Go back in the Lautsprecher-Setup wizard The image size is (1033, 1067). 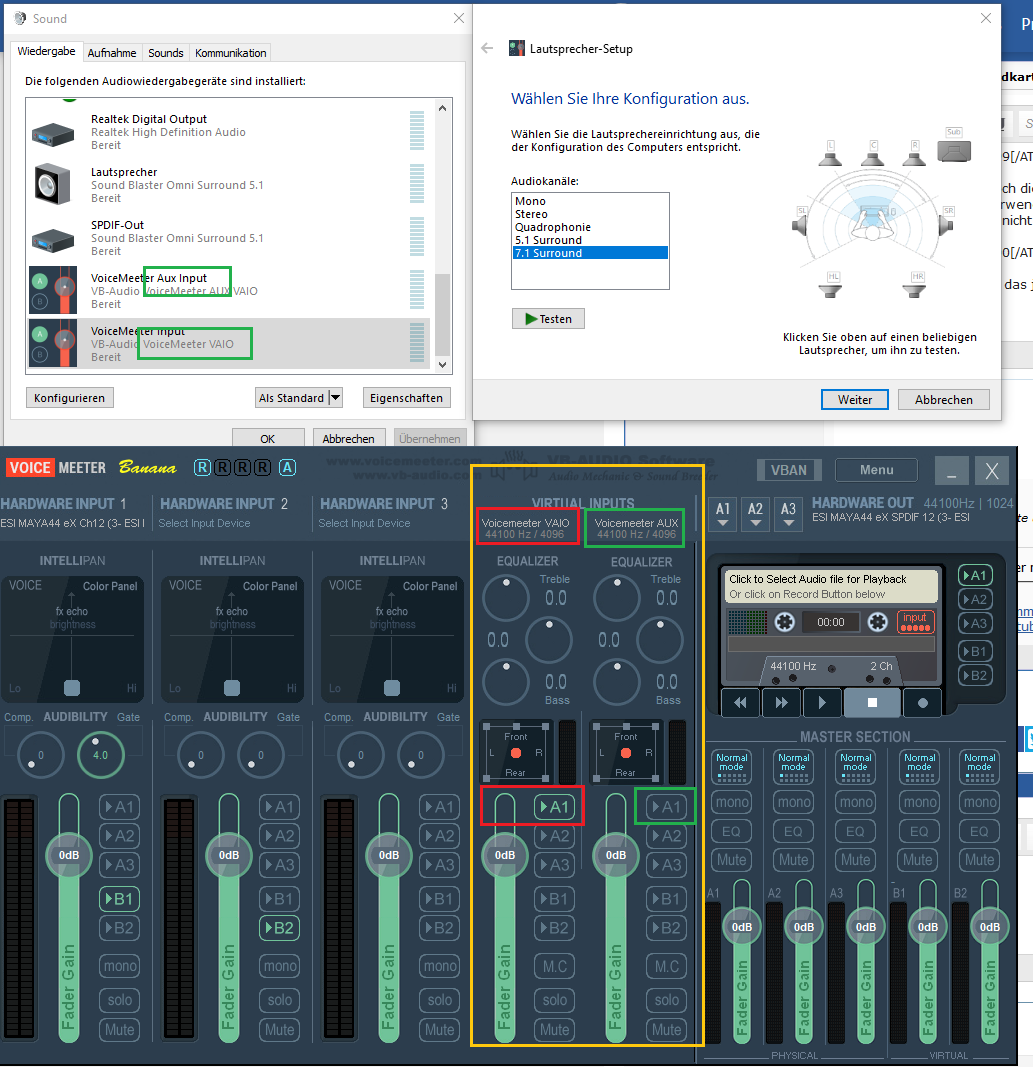[x=487, y=48]
